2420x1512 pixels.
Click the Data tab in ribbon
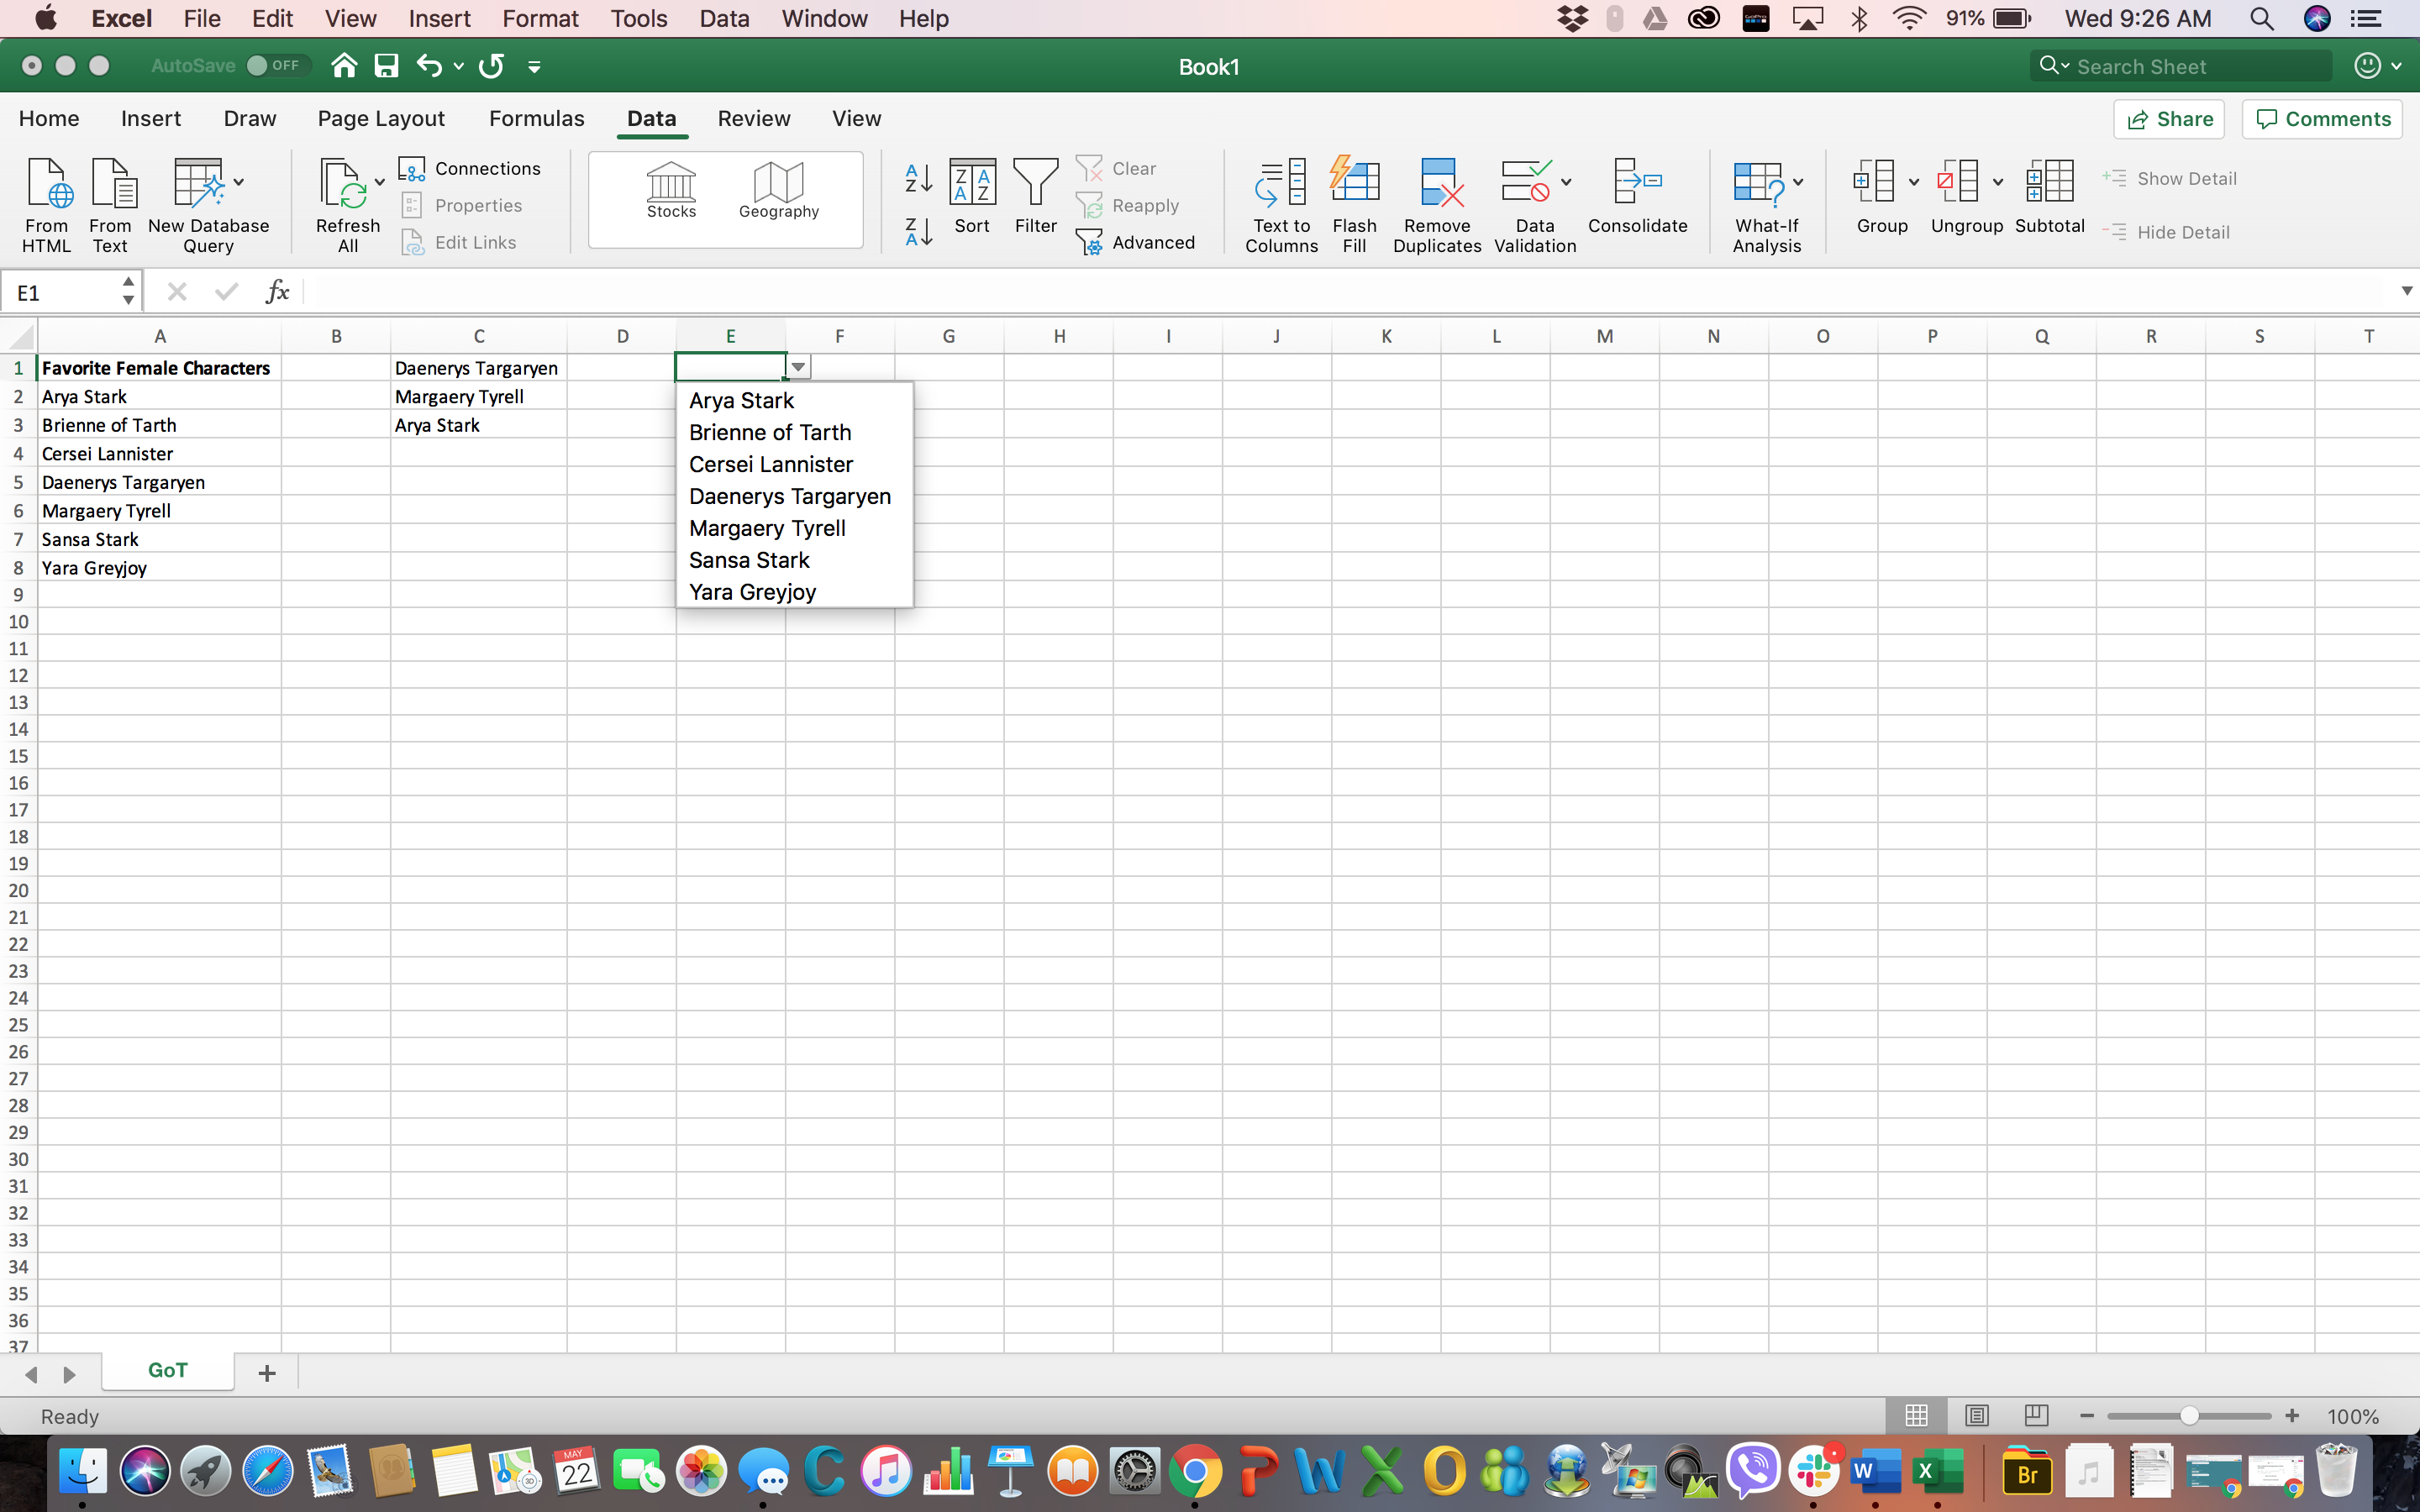point(650,118)
